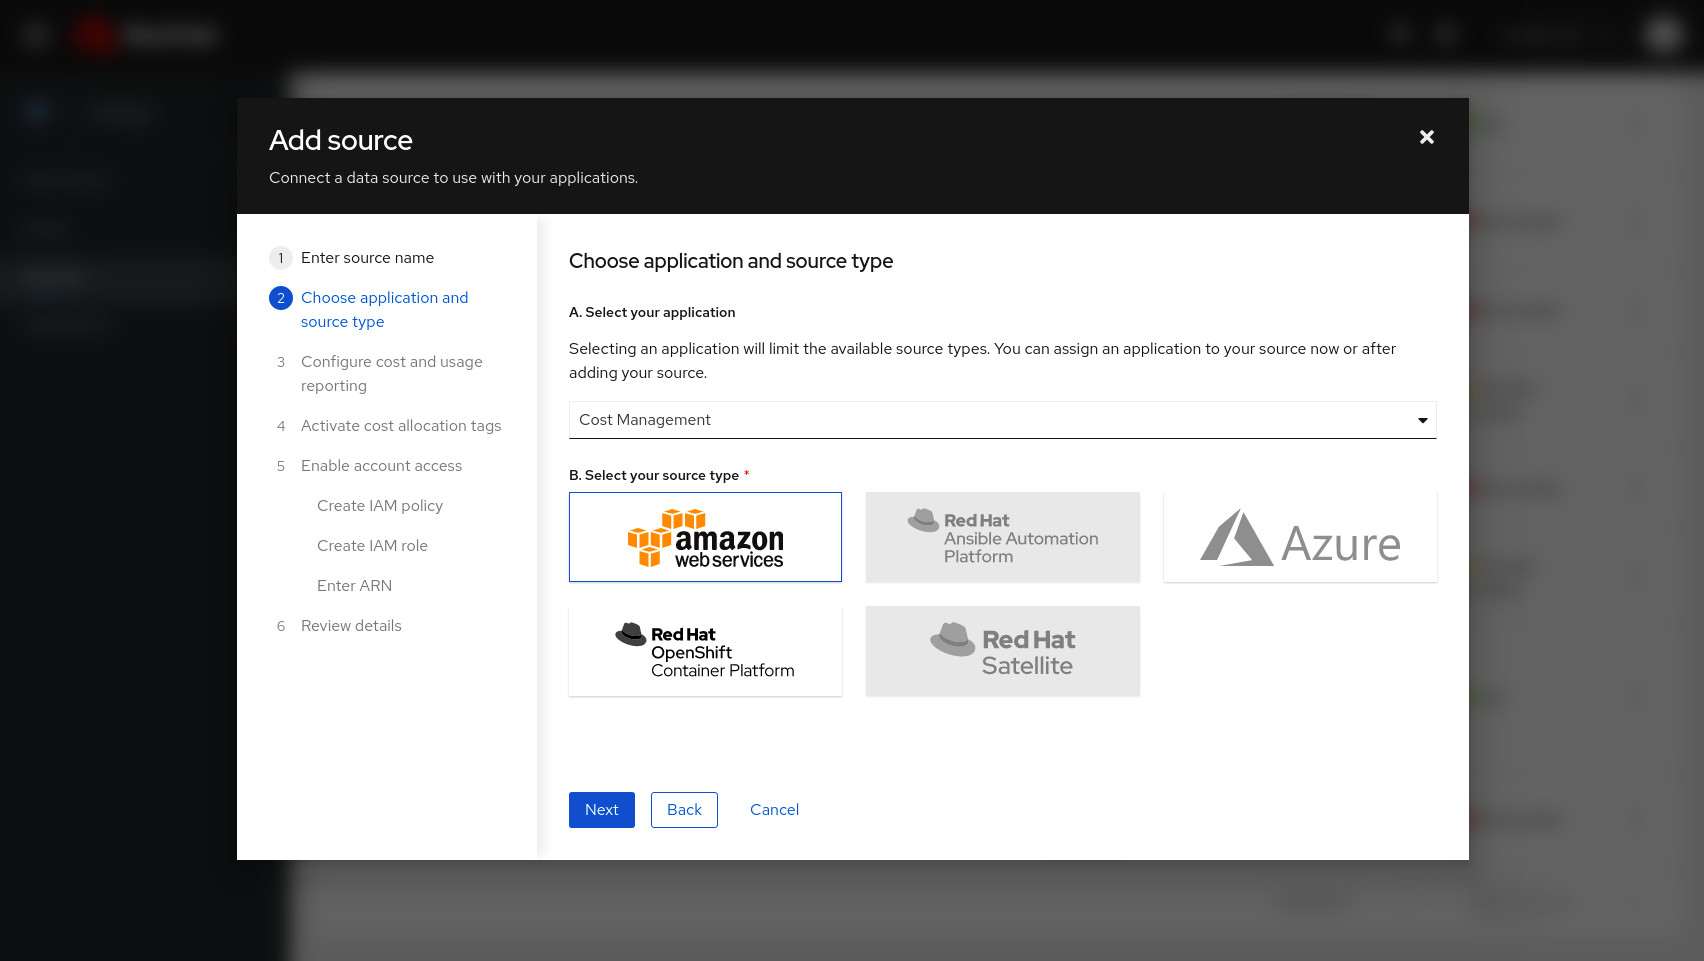Open step Activate cost allocation tags
The width and height of the screenshot is (1704, 961).
pos(401,426)
